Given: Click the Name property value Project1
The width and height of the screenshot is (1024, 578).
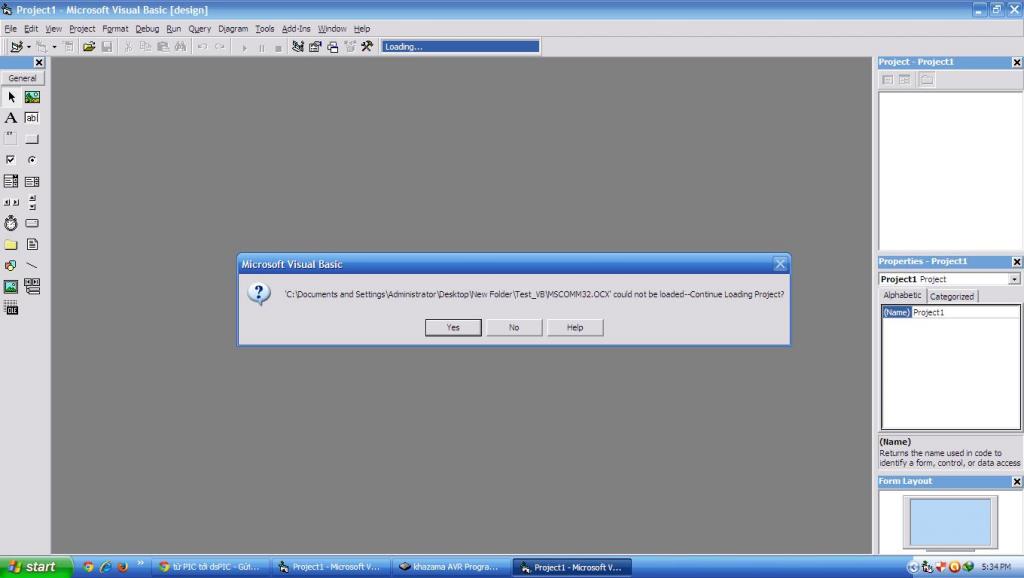Looking at the screenshot, I should click(965, 312).
